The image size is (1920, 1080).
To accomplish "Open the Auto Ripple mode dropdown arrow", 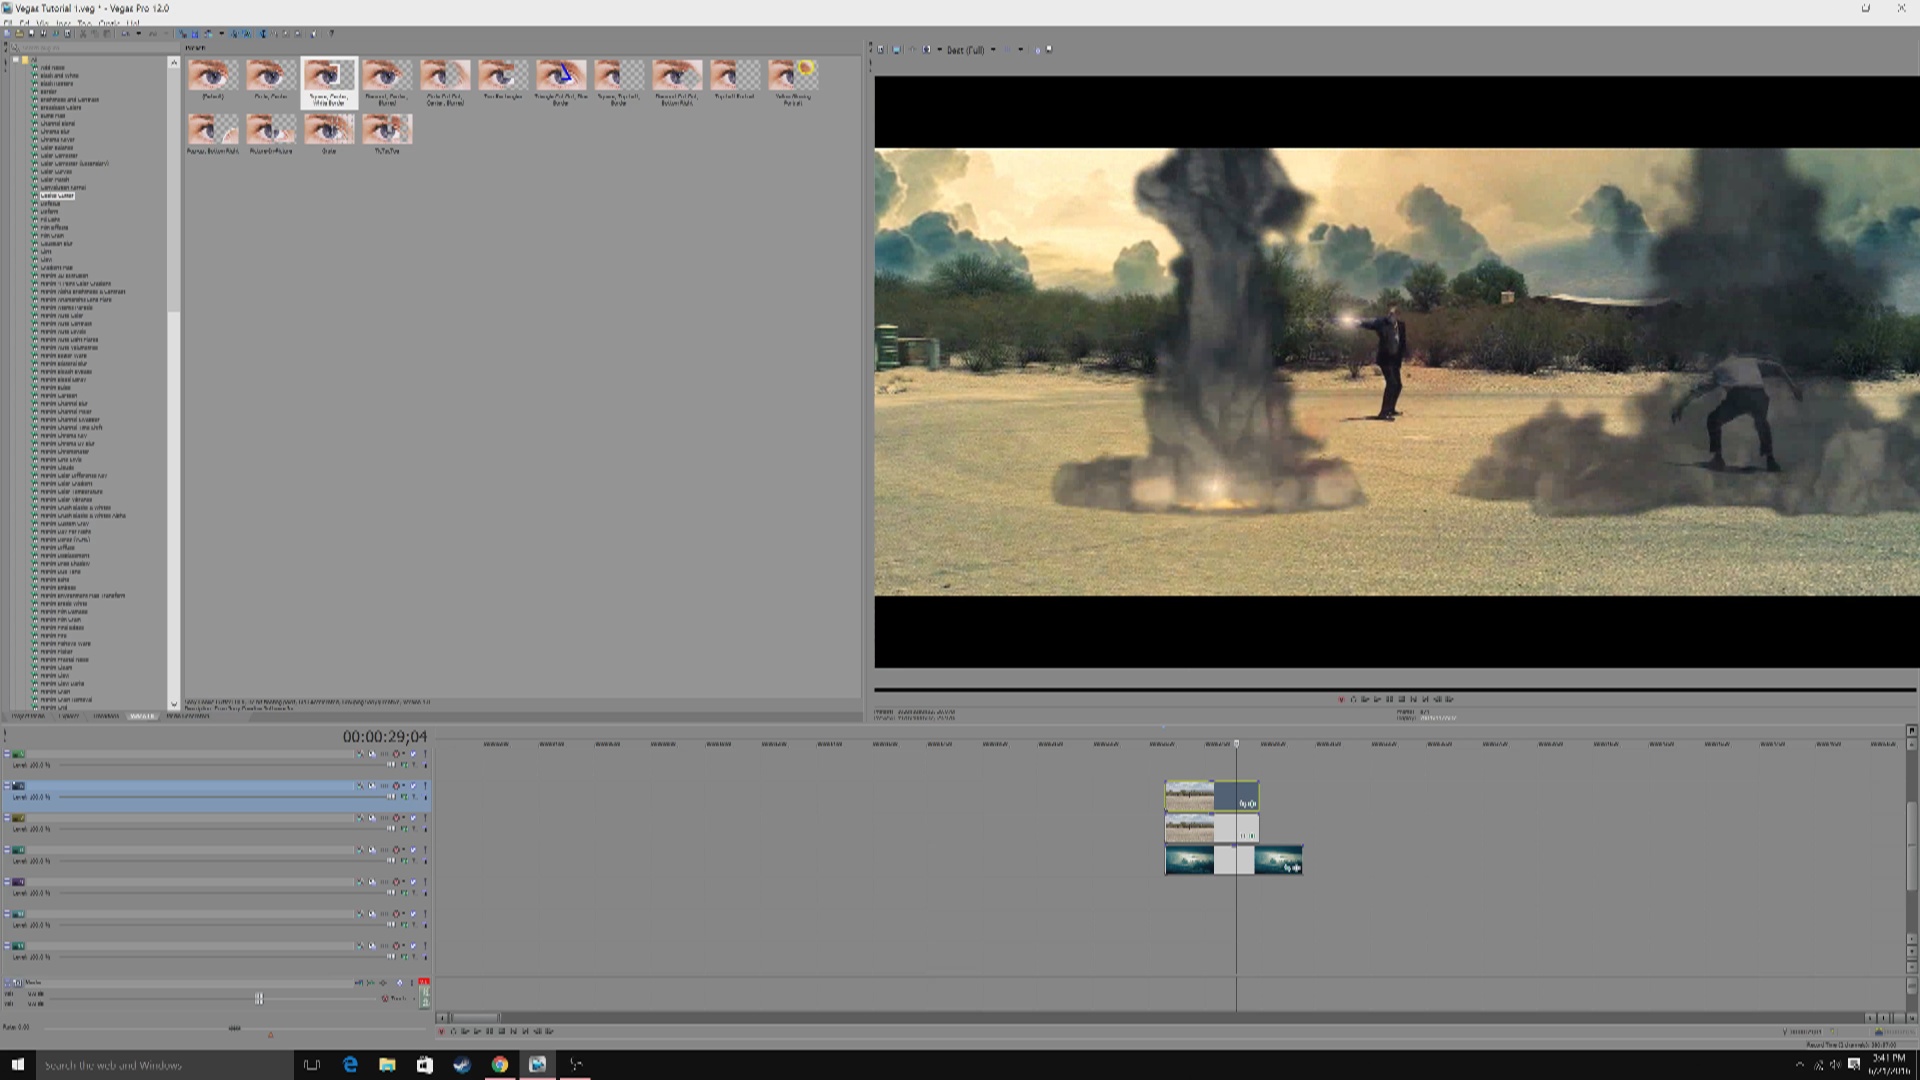I will tap(221, 33).
